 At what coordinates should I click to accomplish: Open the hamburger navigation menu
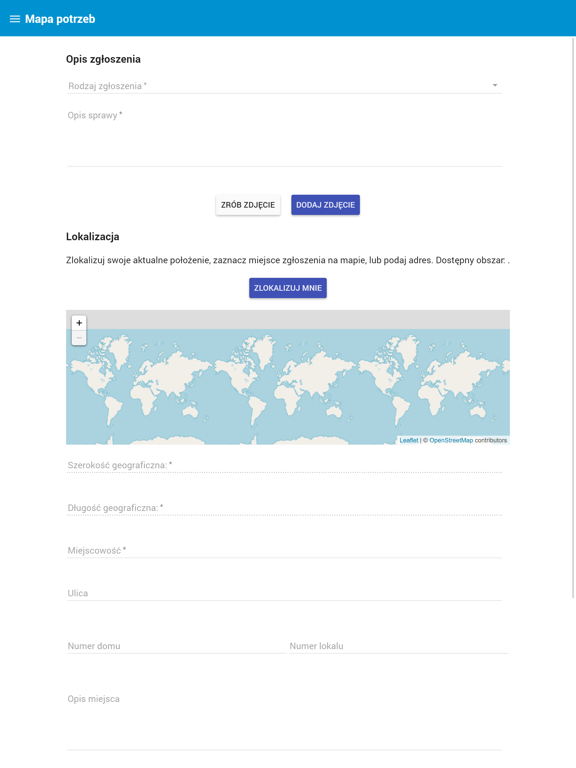pos(15,19)
